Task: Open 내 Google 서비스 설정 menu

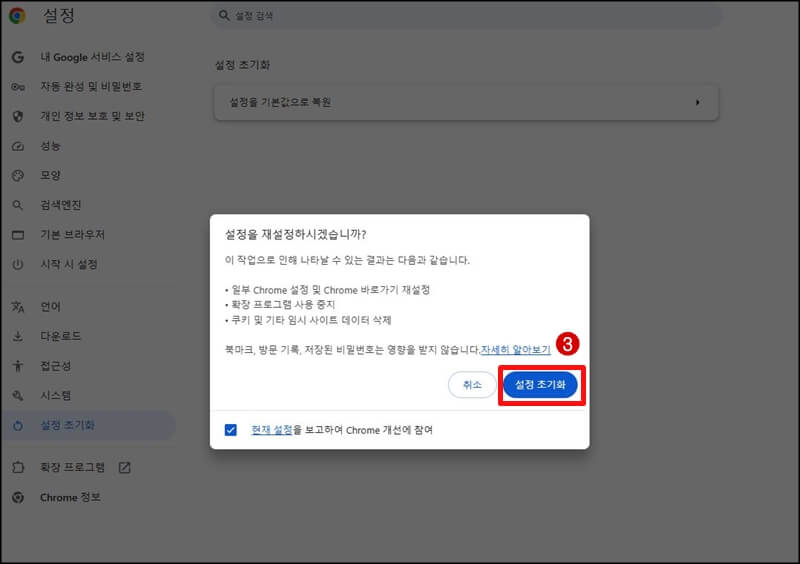Action: click(92, 57)
